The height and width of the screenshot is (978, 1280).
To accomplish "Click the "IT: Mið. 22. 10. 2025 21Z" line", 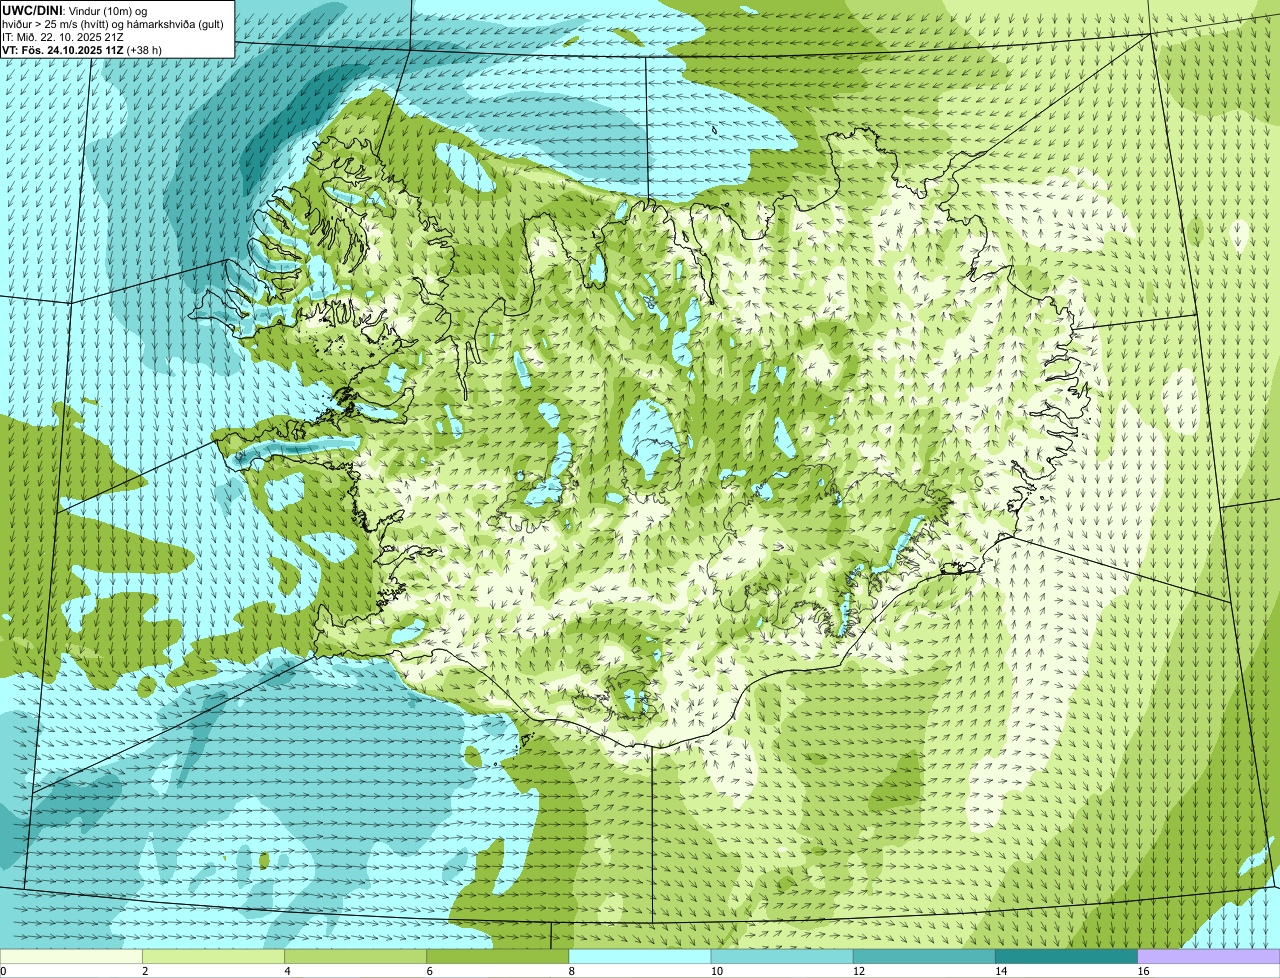I will pyautogui.click(x=63, y=37).
